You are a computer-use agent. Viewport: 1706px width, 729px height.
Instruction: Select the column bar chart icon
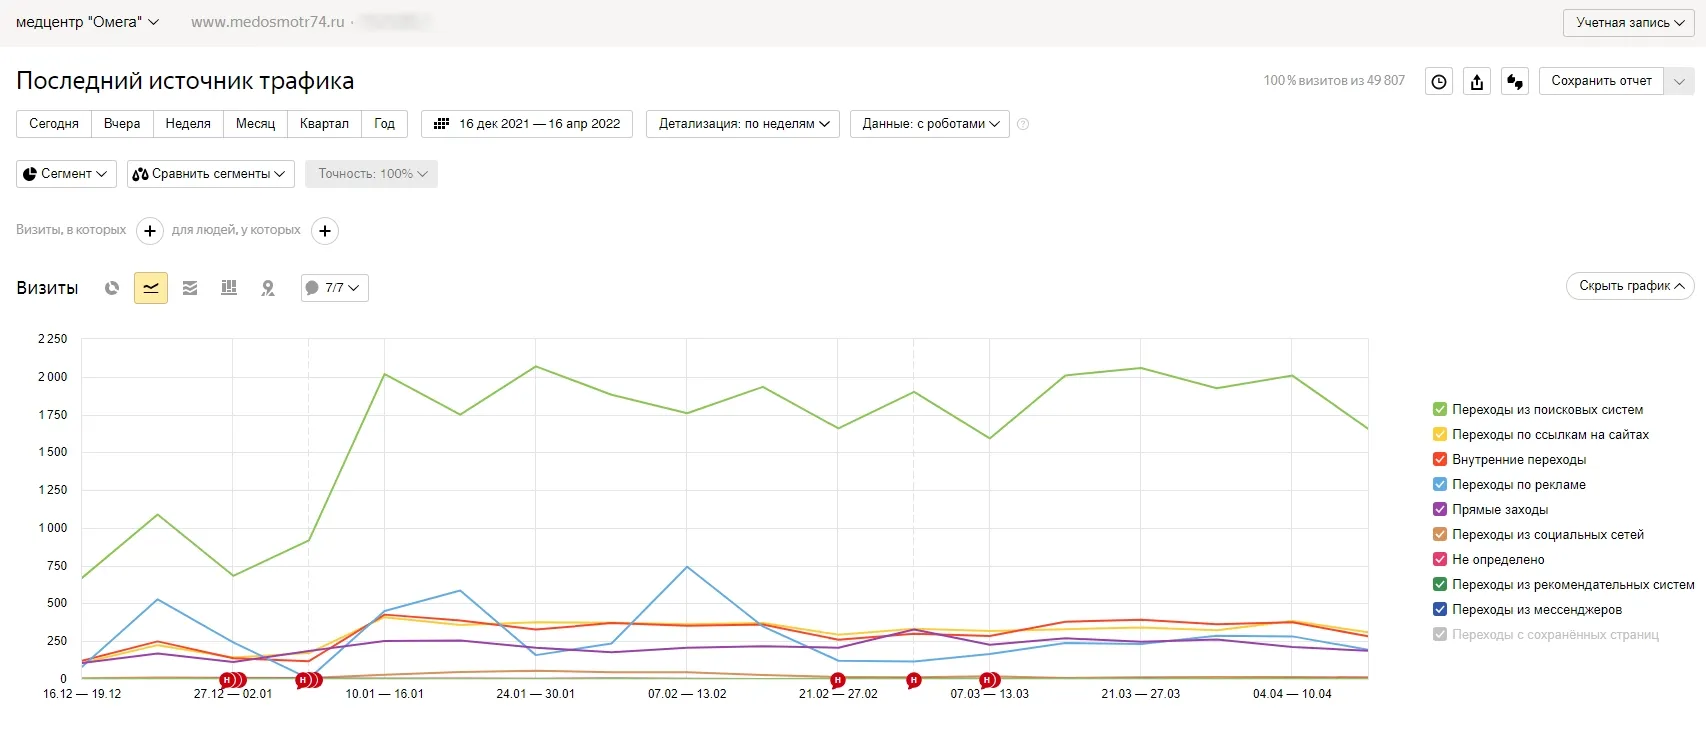coord(229,288)
